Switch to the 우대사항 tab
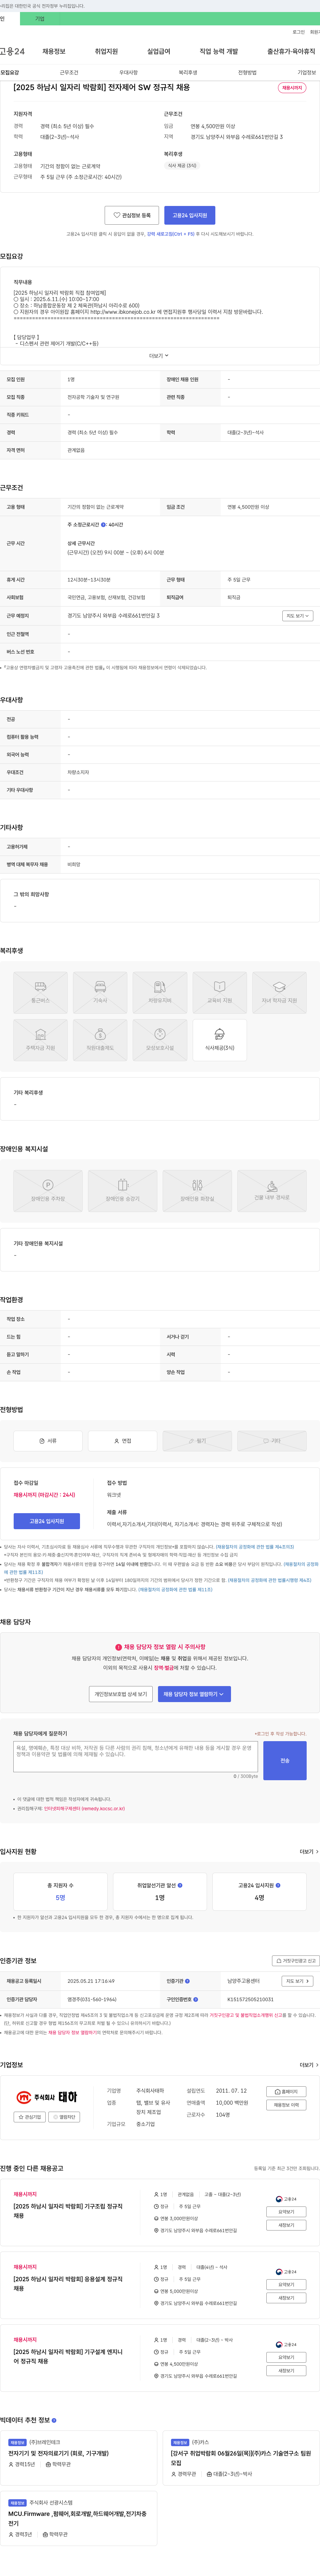This screenshot has width=320, height=2576. coord(128,72)
